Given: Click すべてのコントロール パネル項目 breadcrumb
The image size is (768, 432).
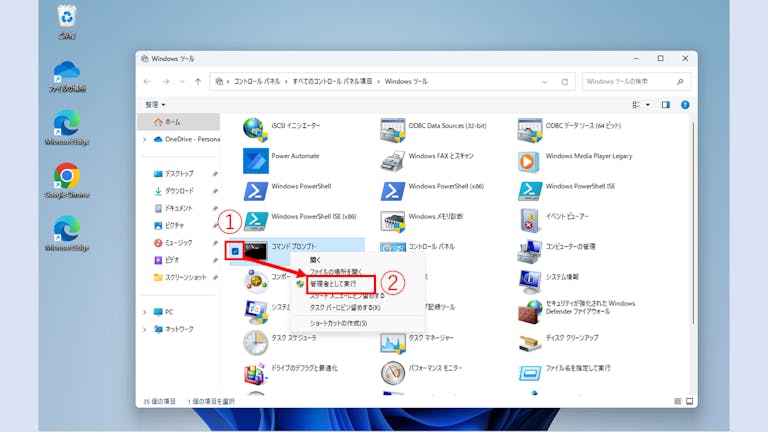Looking at the screenshot, I should [x=332, y=82].
